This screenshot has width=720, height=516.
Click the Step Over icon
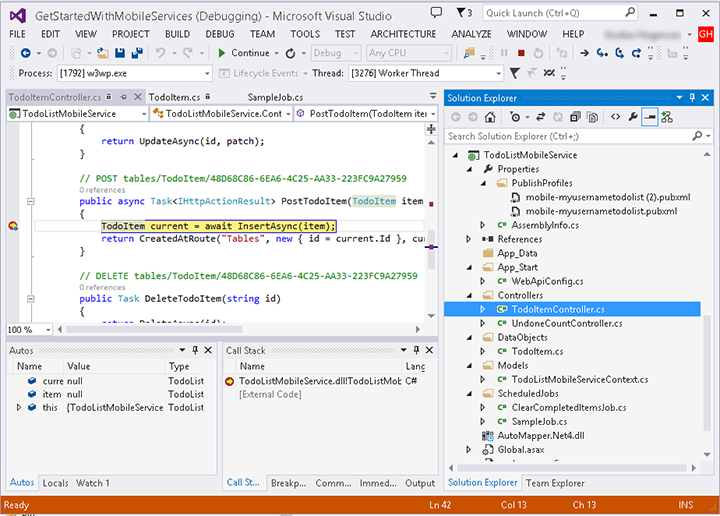pyautogui.click(x=619, y=53)
